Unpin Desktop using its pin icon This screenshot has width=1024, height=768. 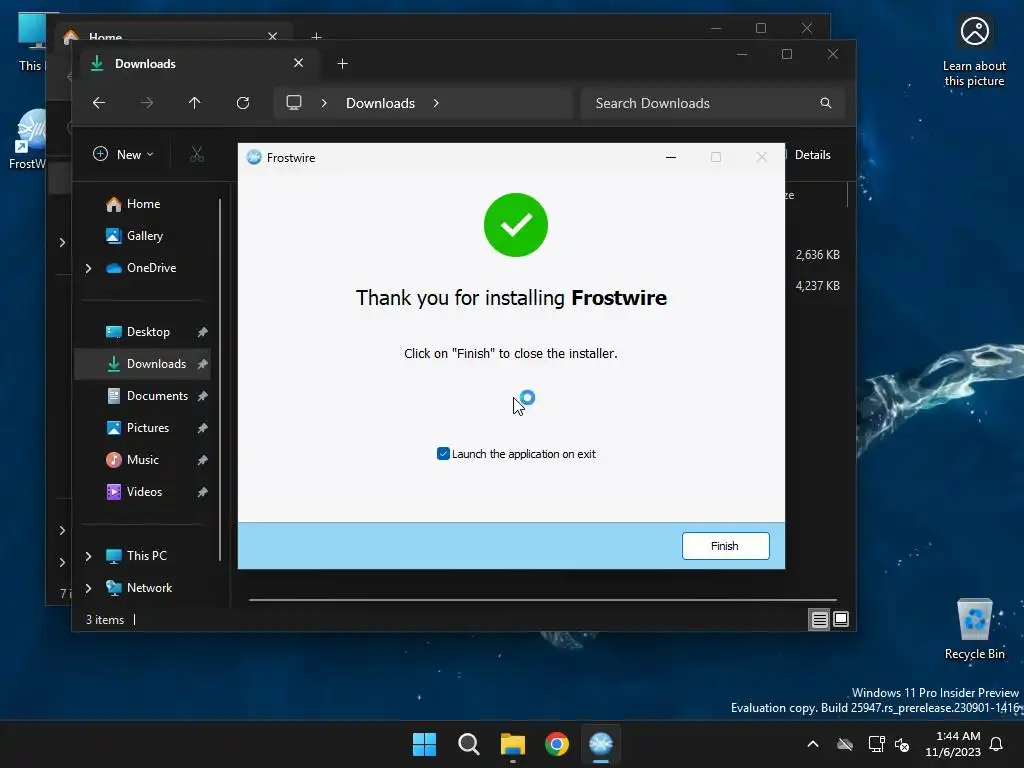[x=202, y=332]
